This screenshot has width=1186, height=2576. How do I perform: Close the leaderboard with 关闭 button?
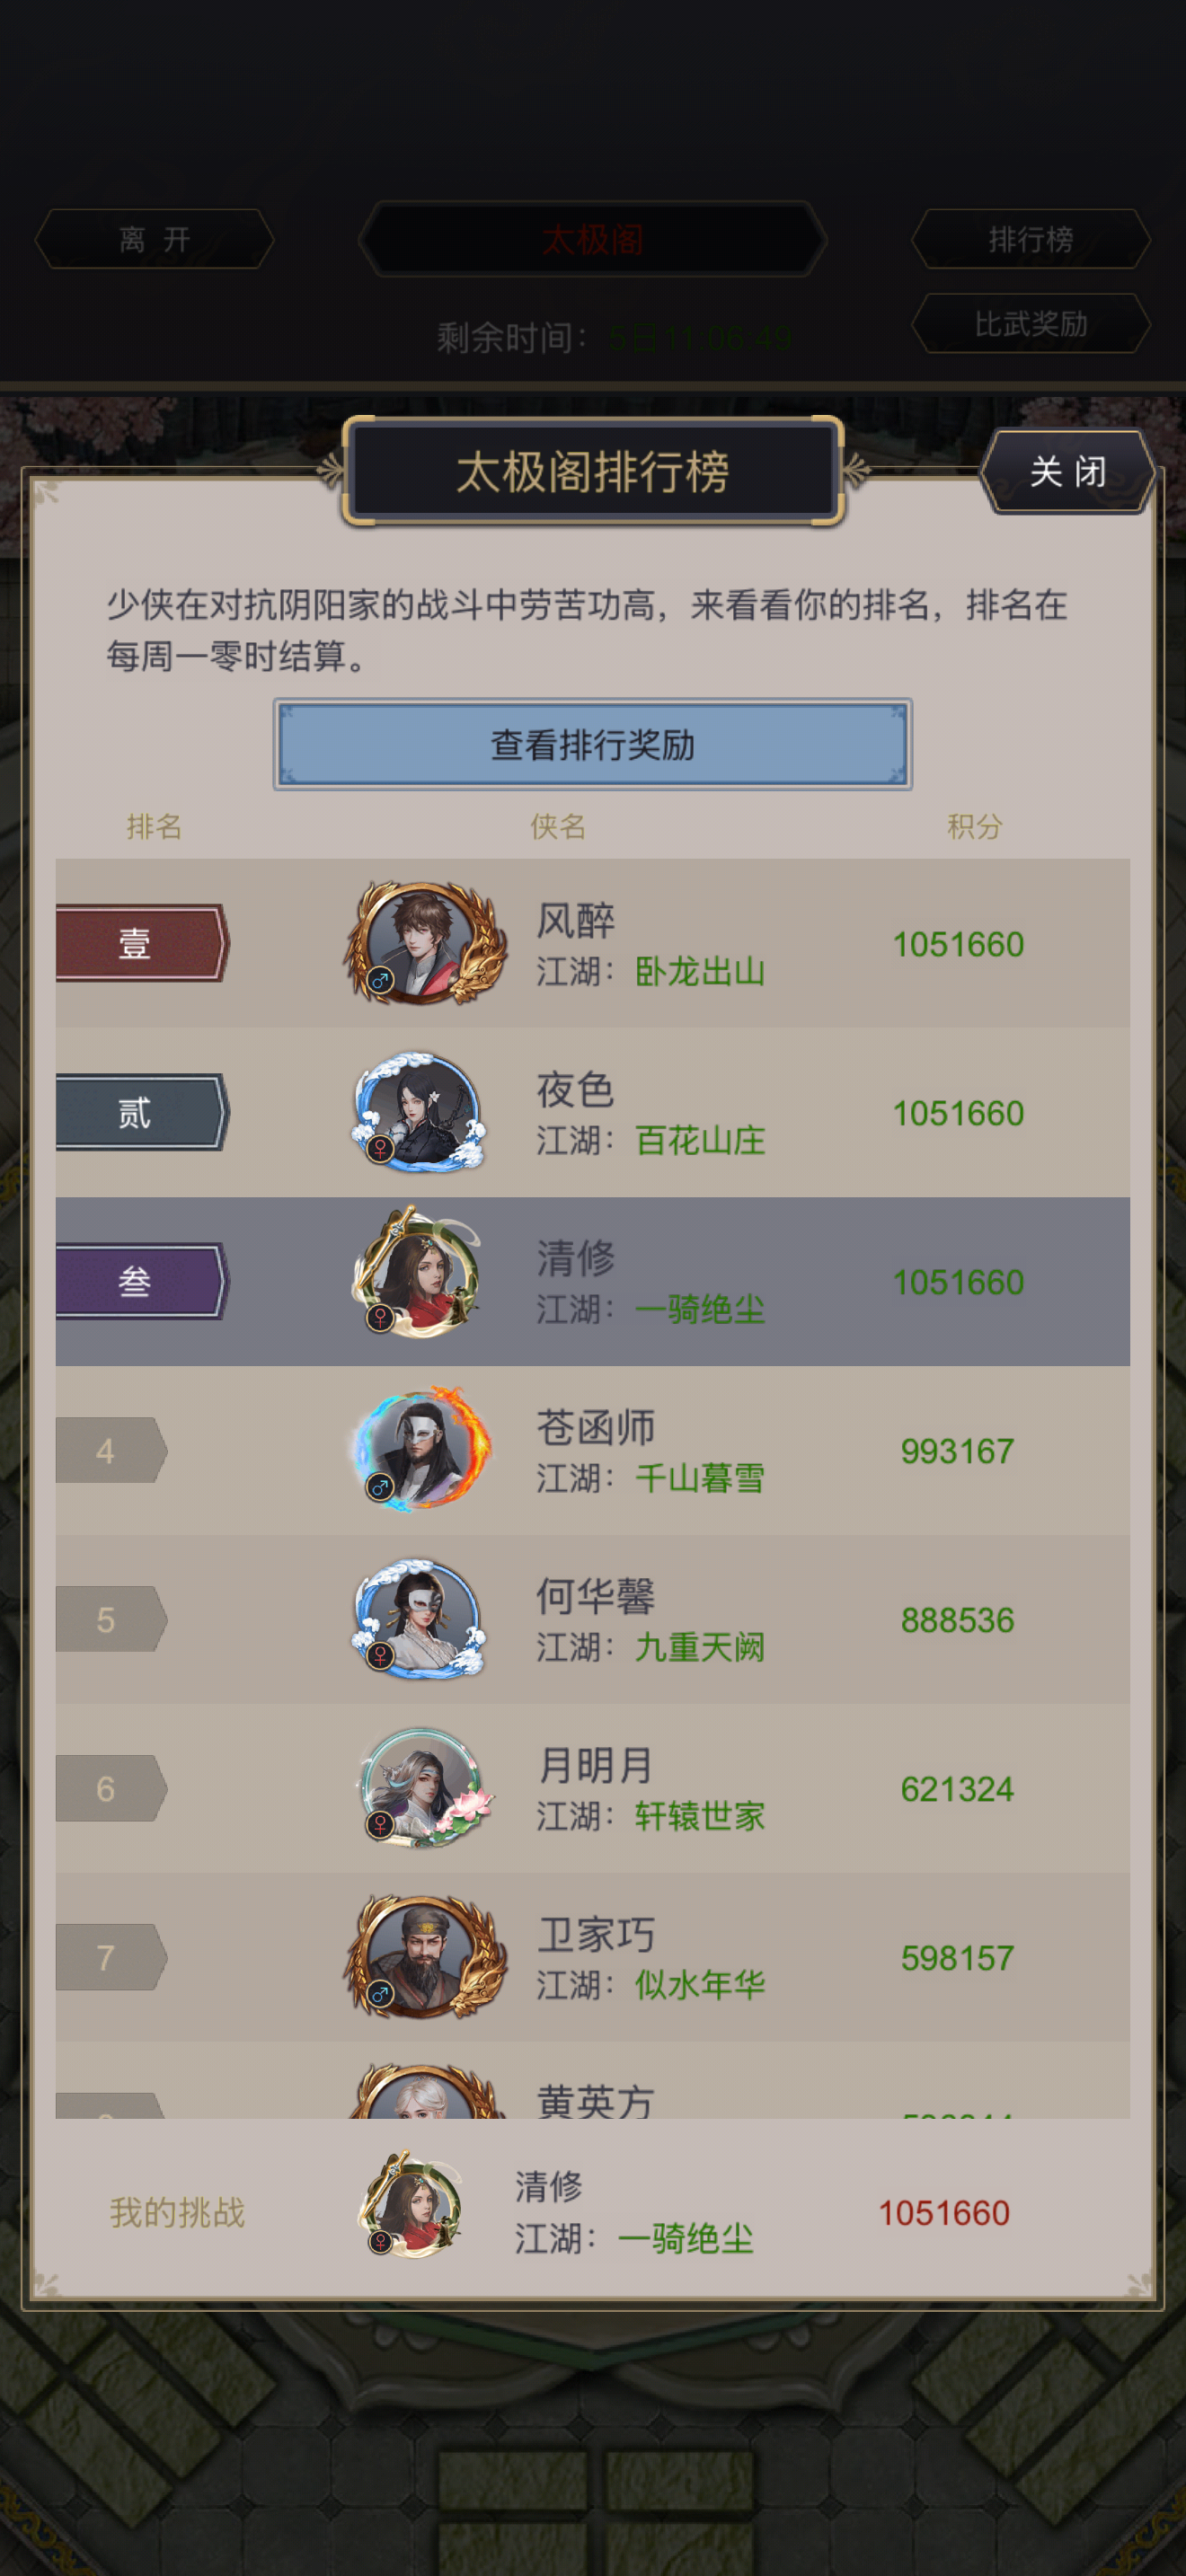[1067, 471]
